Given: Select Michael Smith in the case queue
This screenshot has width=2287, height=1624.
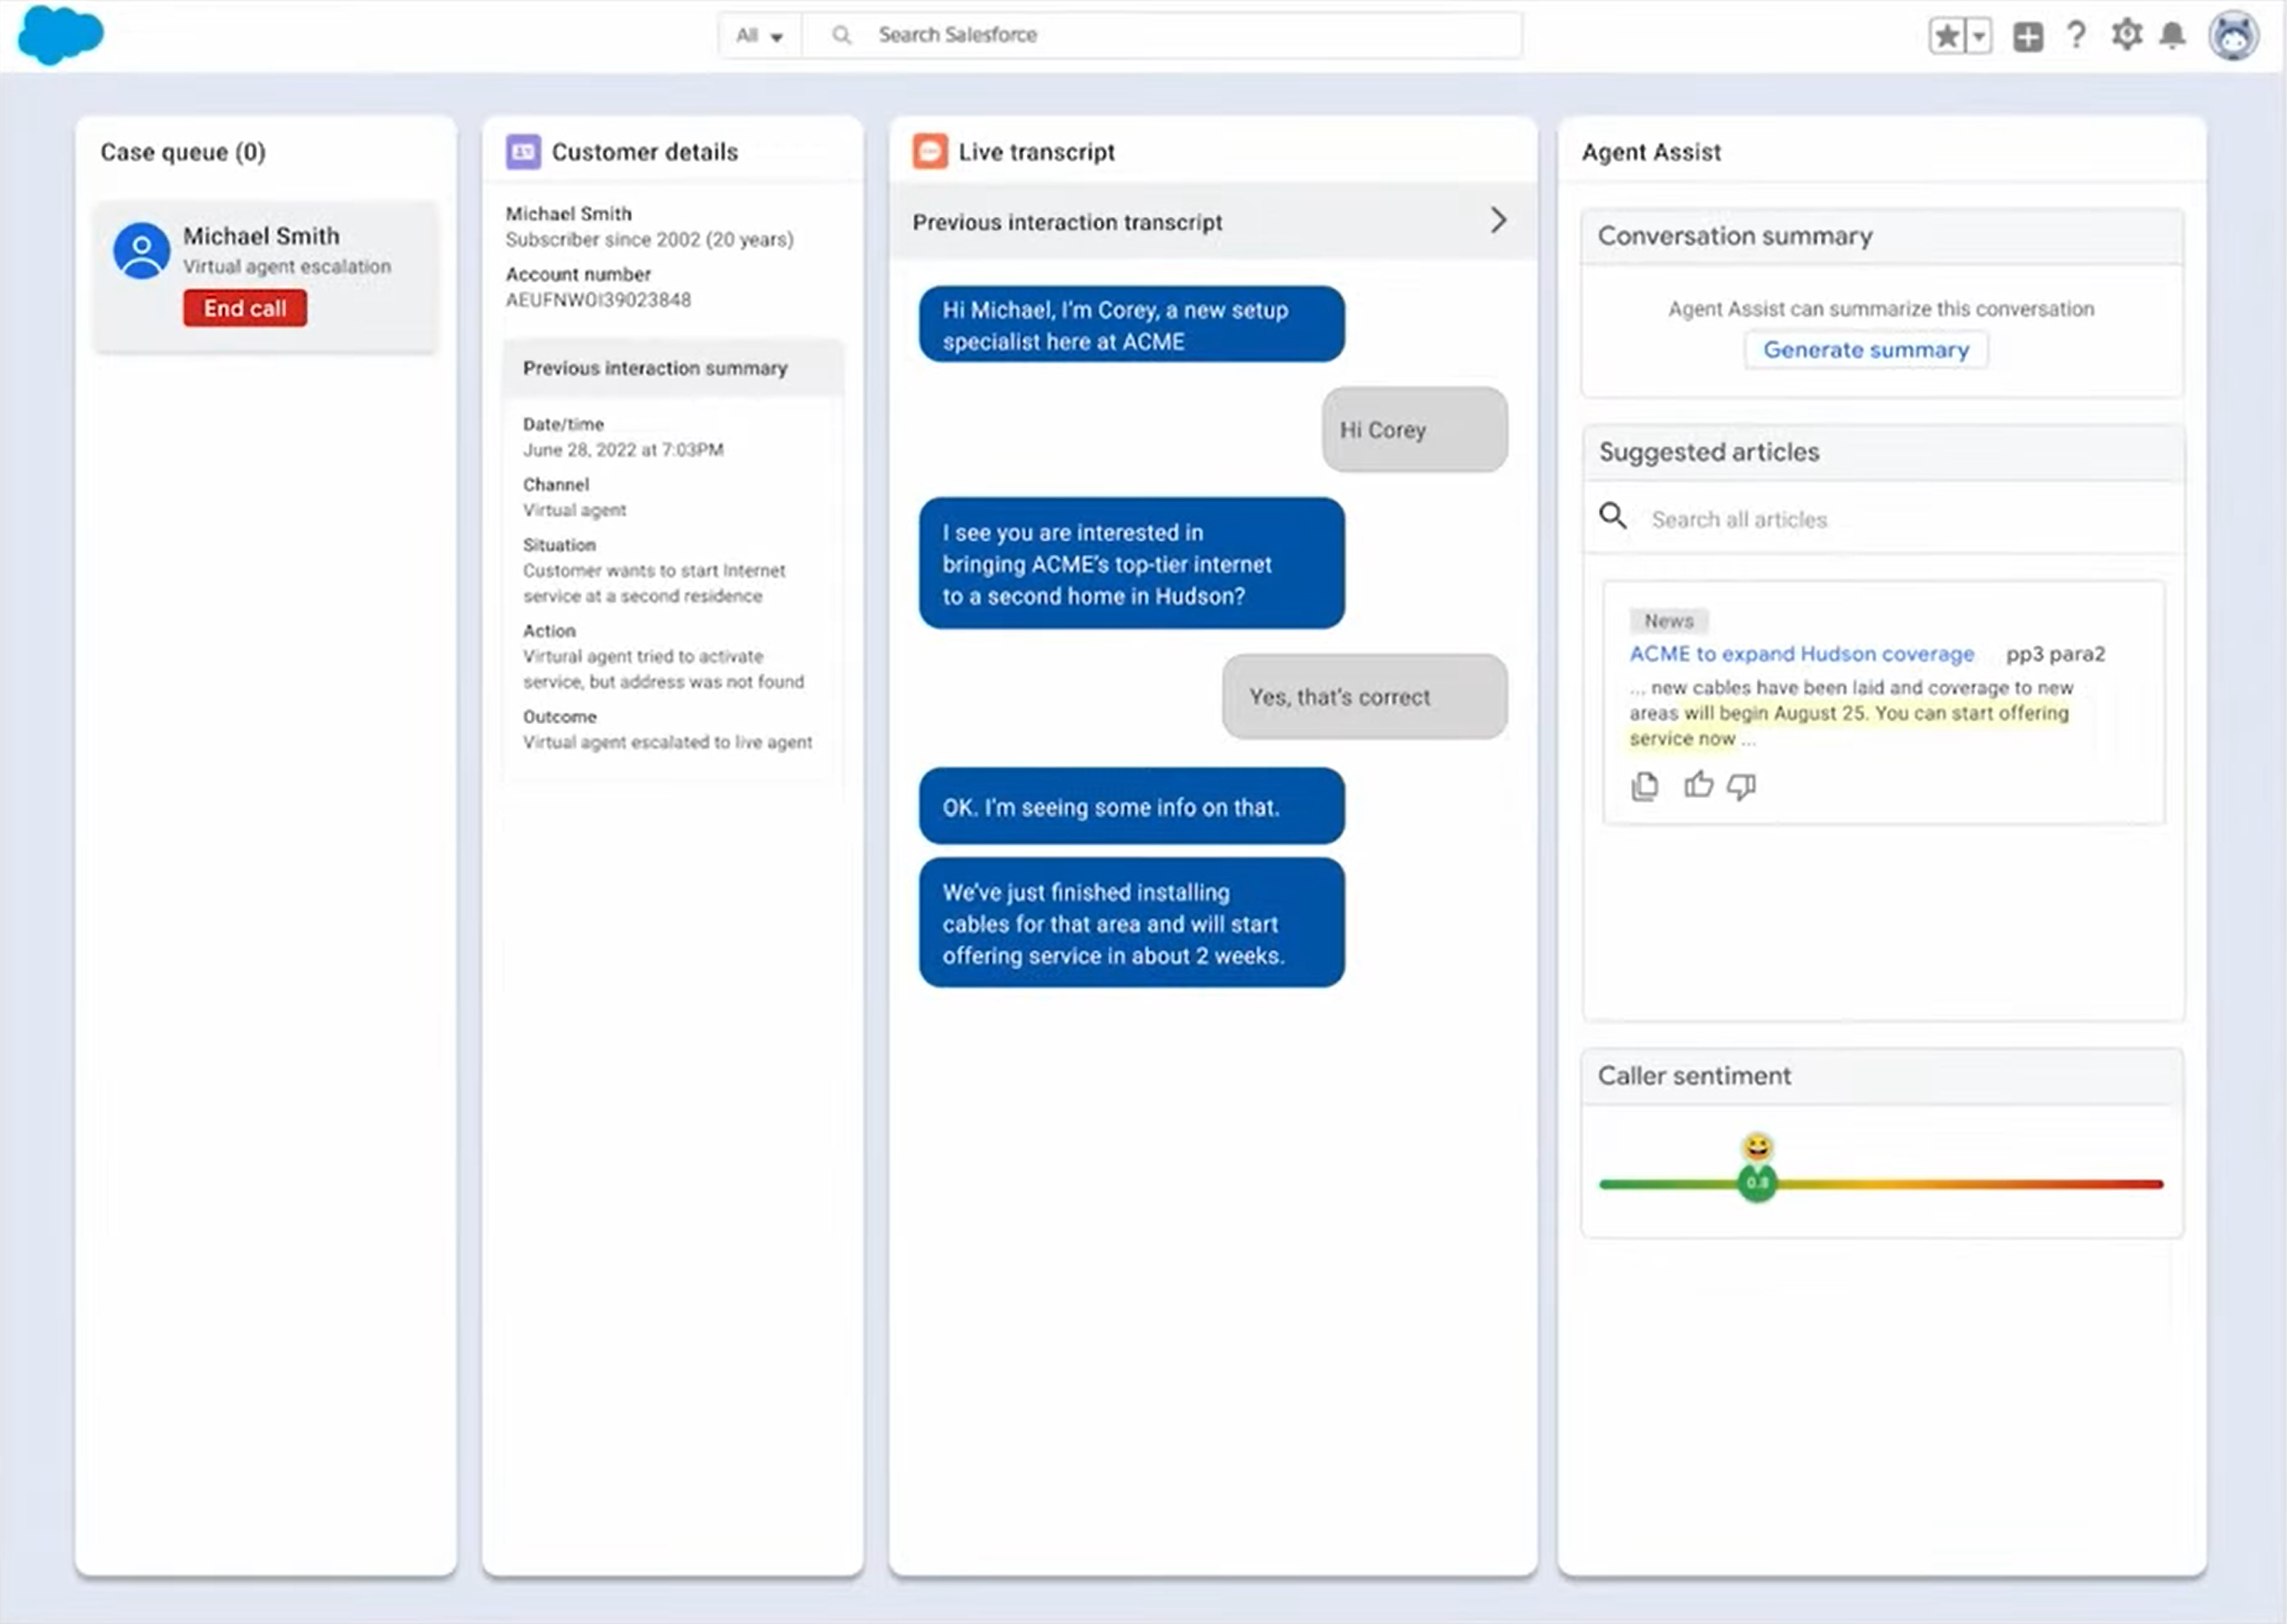Looking at the screenshot, I should 266,277.
